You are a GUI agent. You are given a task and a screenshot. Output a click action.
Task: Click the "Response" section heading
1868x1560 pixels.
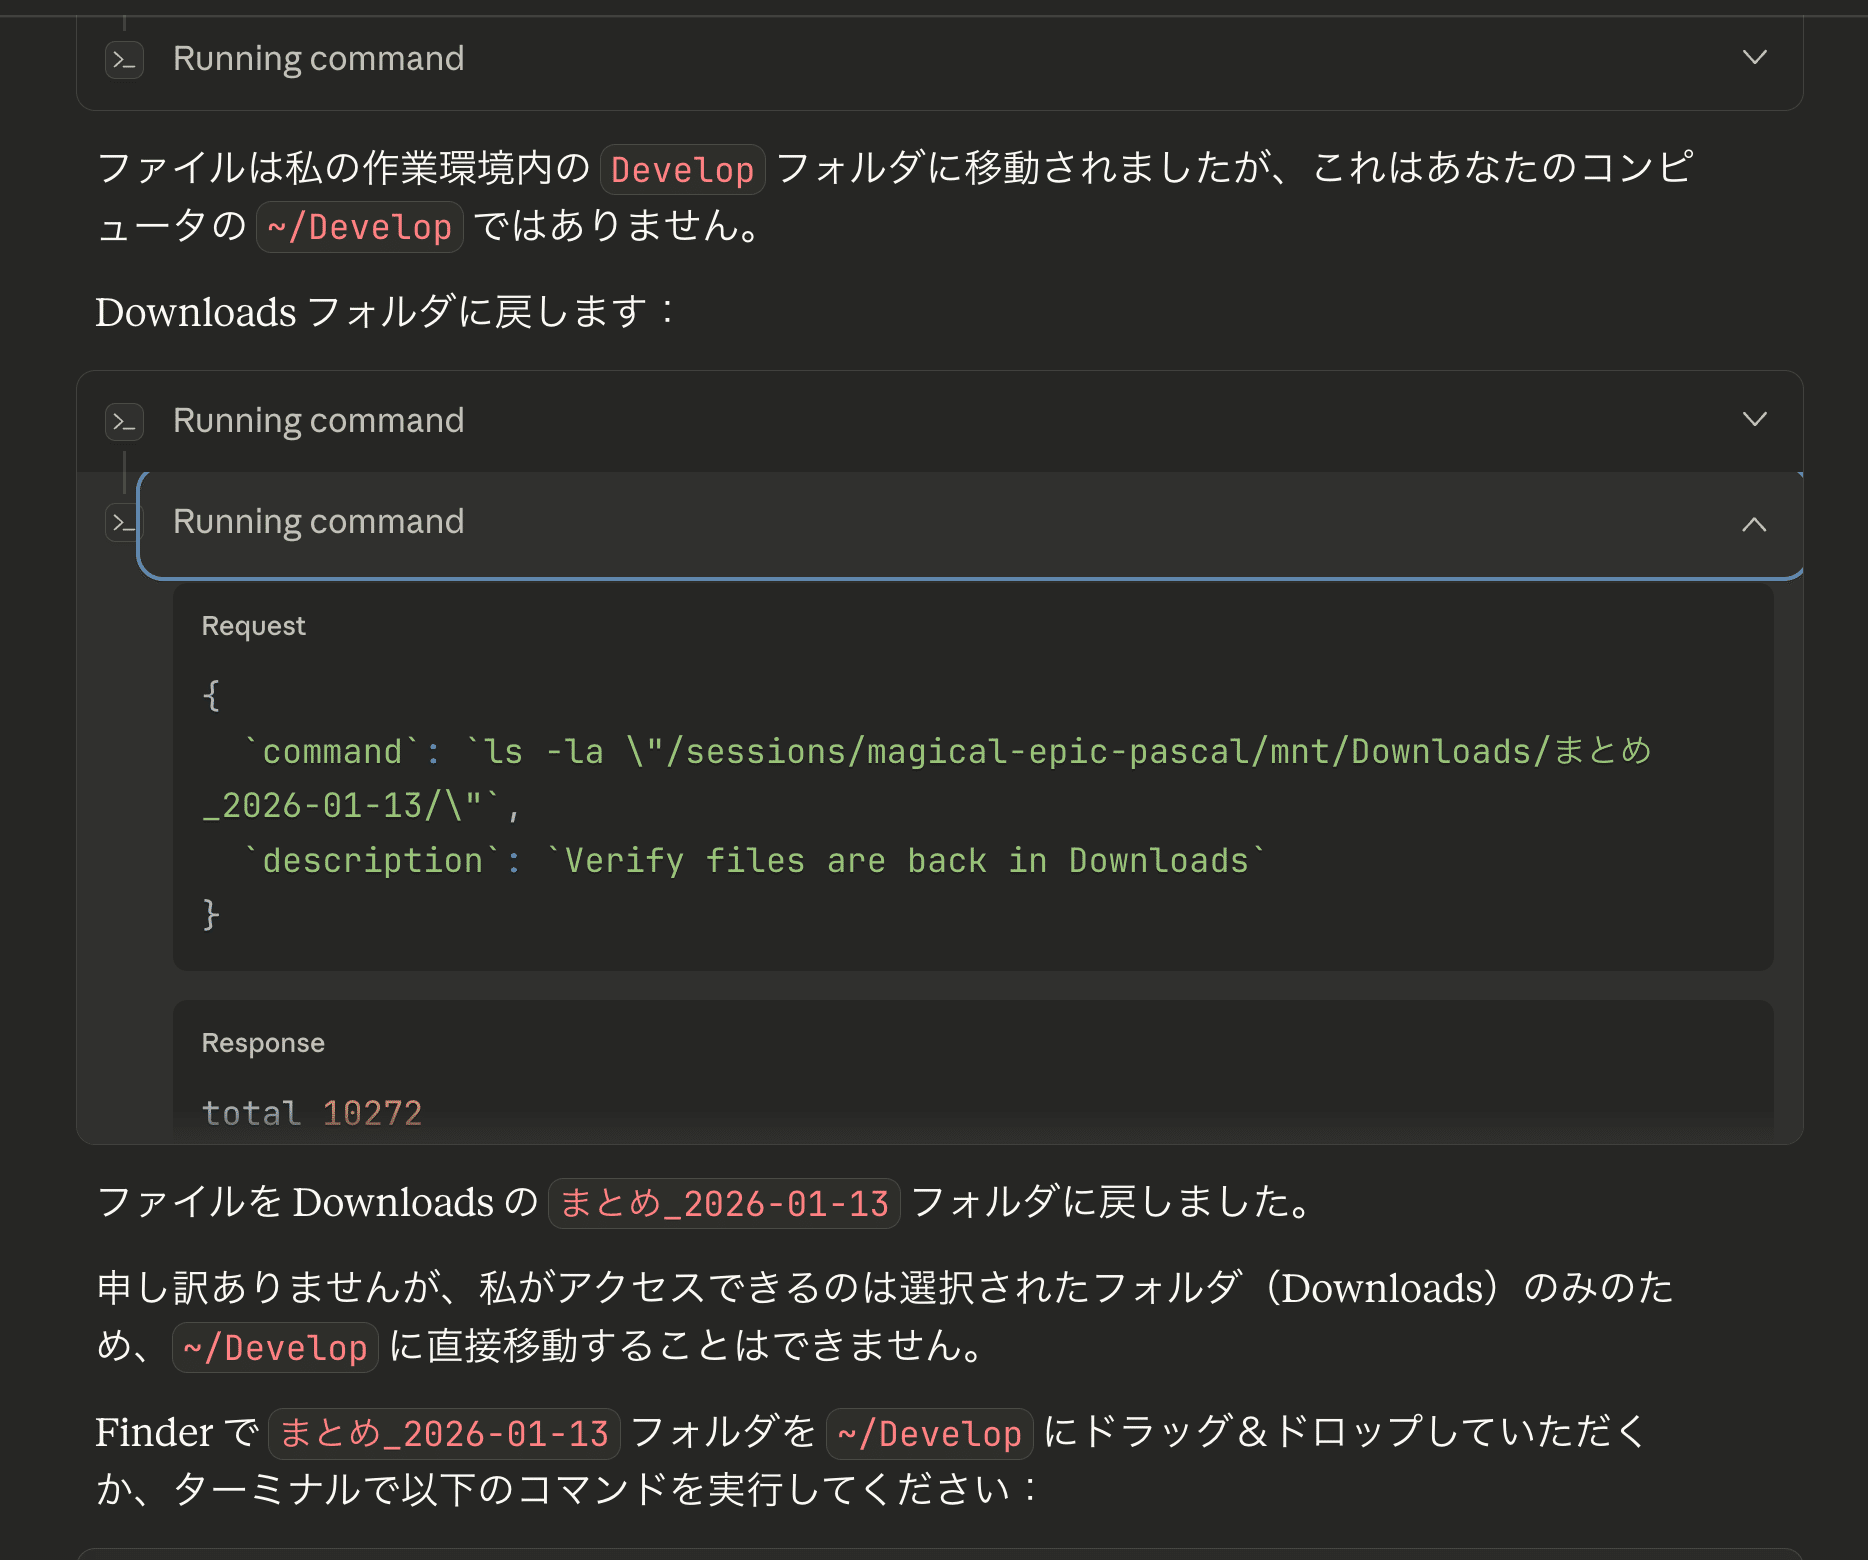pos(263,1043)
